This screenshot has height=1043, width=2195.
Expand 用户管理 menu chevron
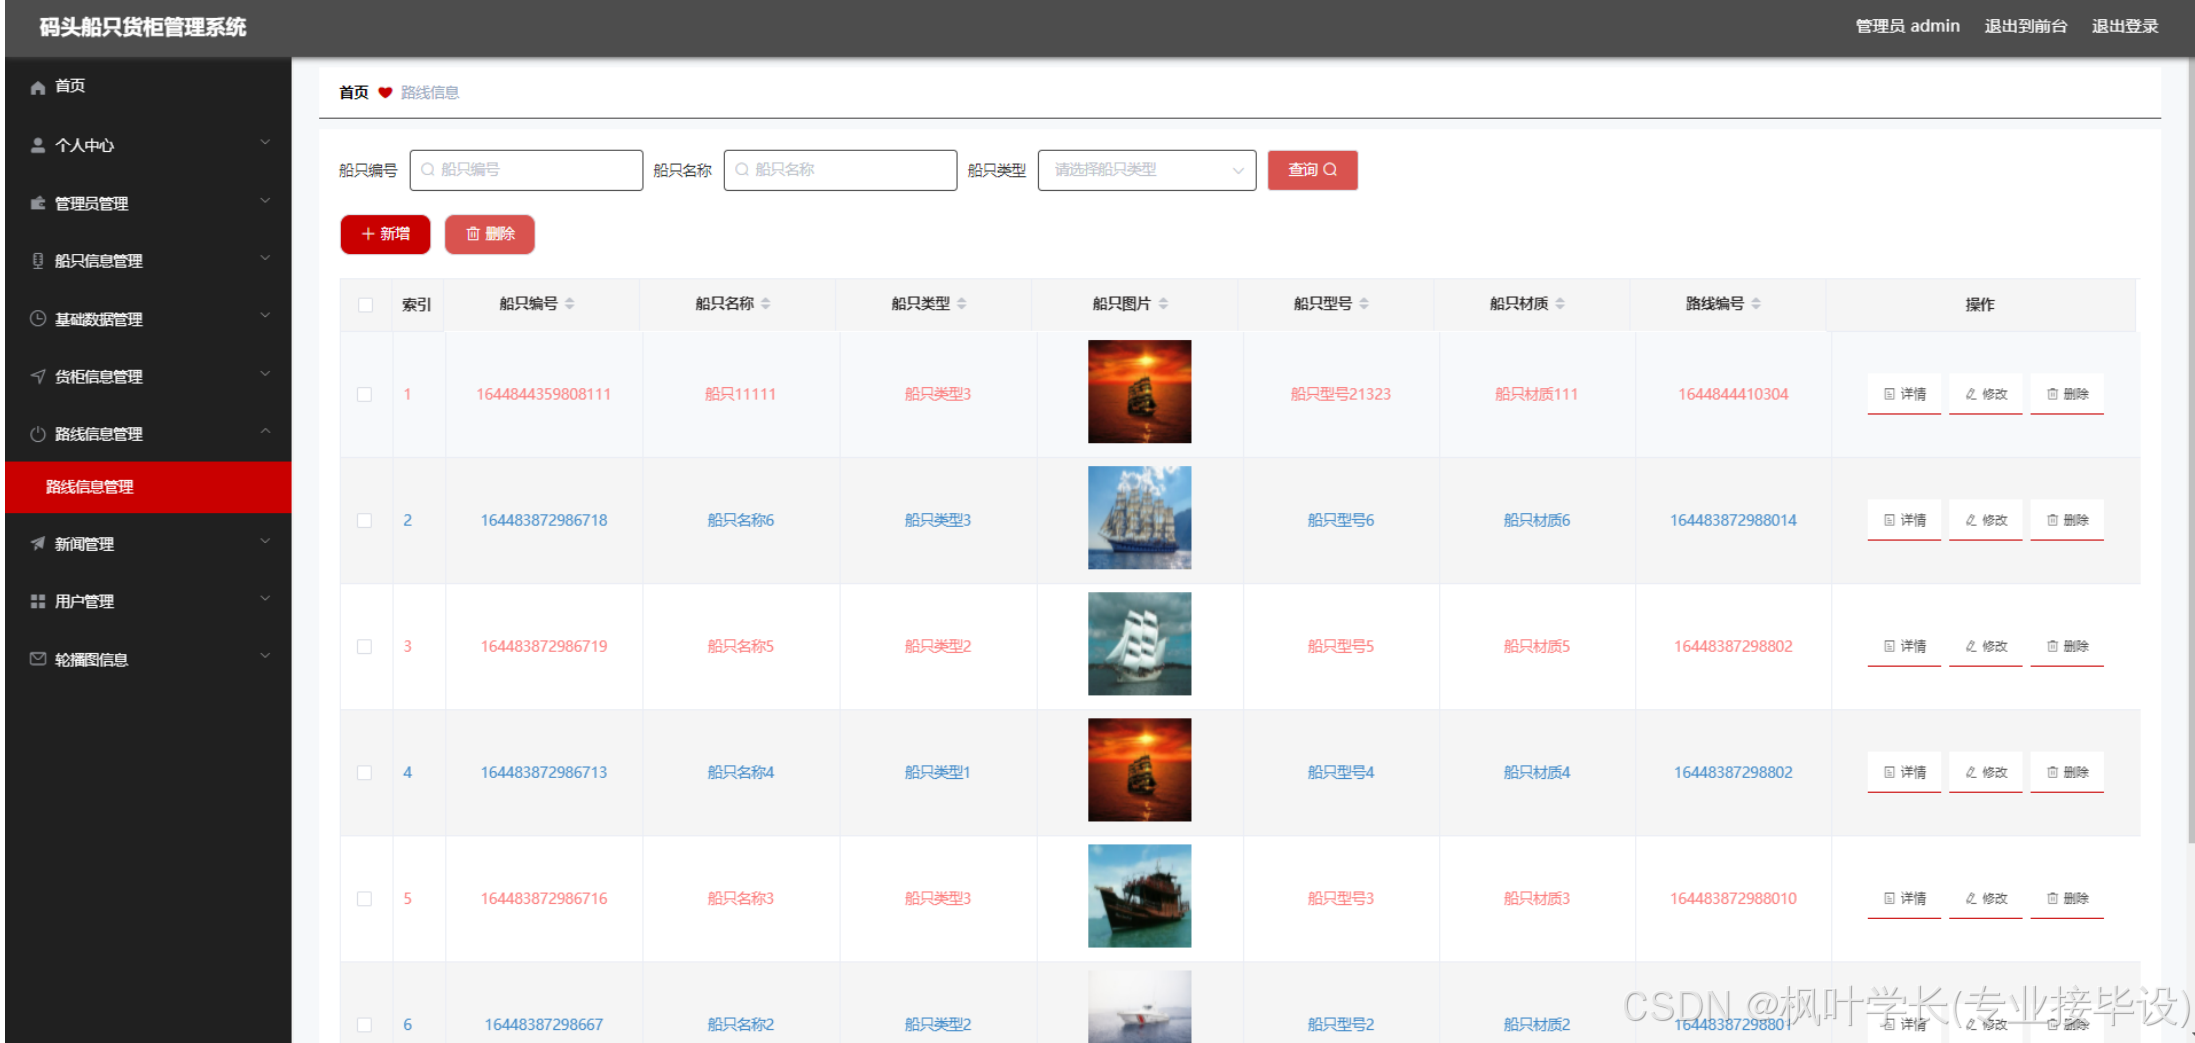pos(265,599)
